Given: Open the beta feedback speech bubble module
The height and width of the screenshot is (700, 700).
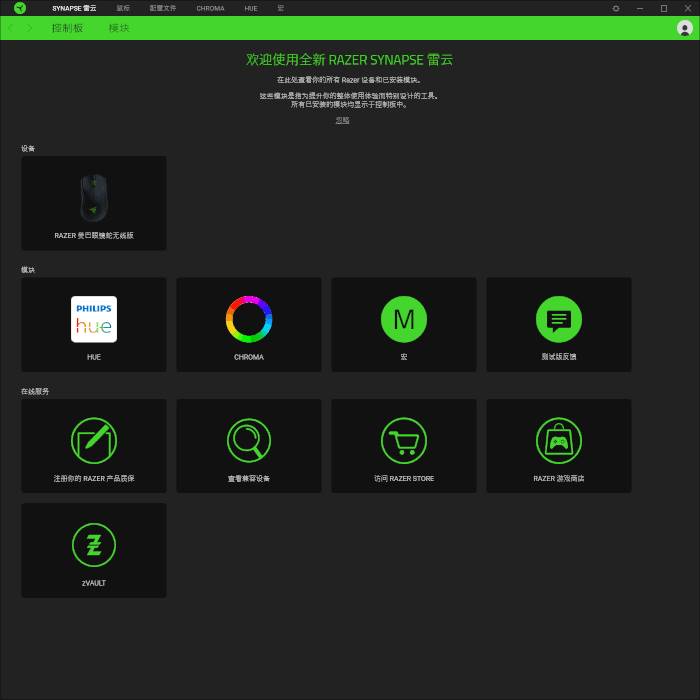Looking at the screenshot, I should (x=558, y=325).
